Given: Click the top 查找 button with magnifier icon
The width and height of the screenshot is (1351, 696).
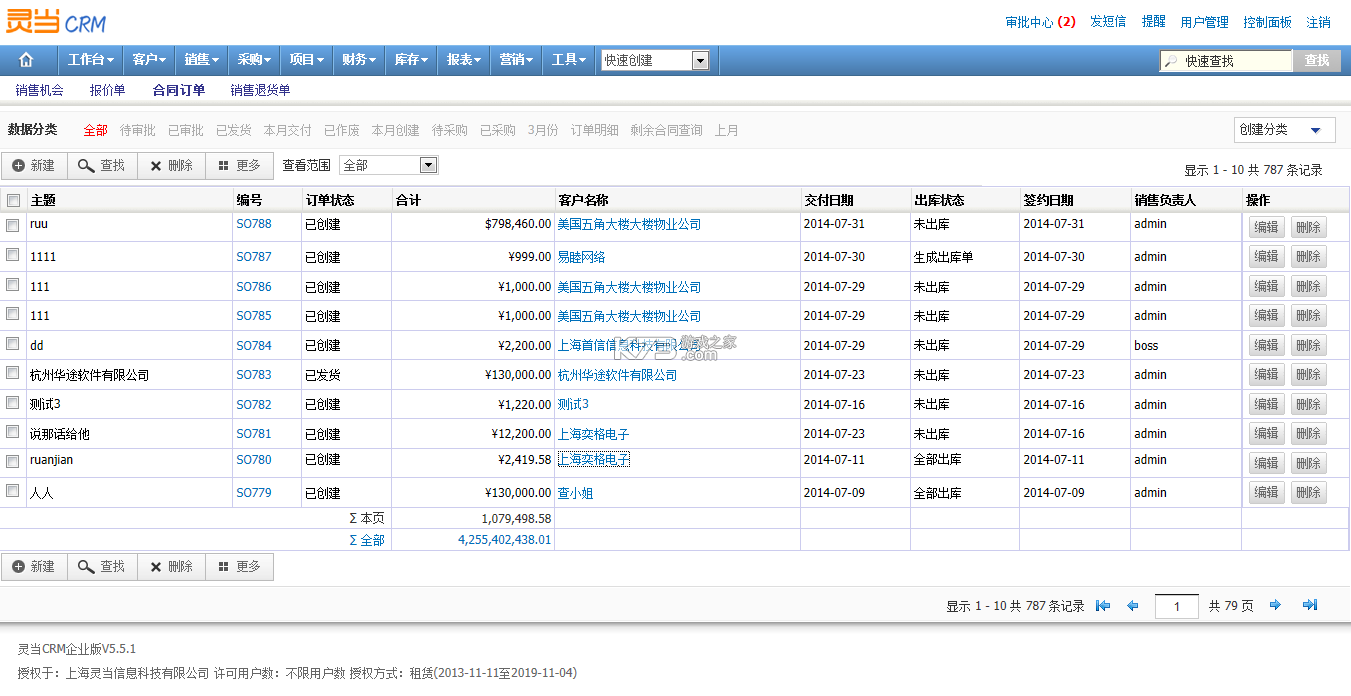Looking at the screenshot, I should pos(102,166).
